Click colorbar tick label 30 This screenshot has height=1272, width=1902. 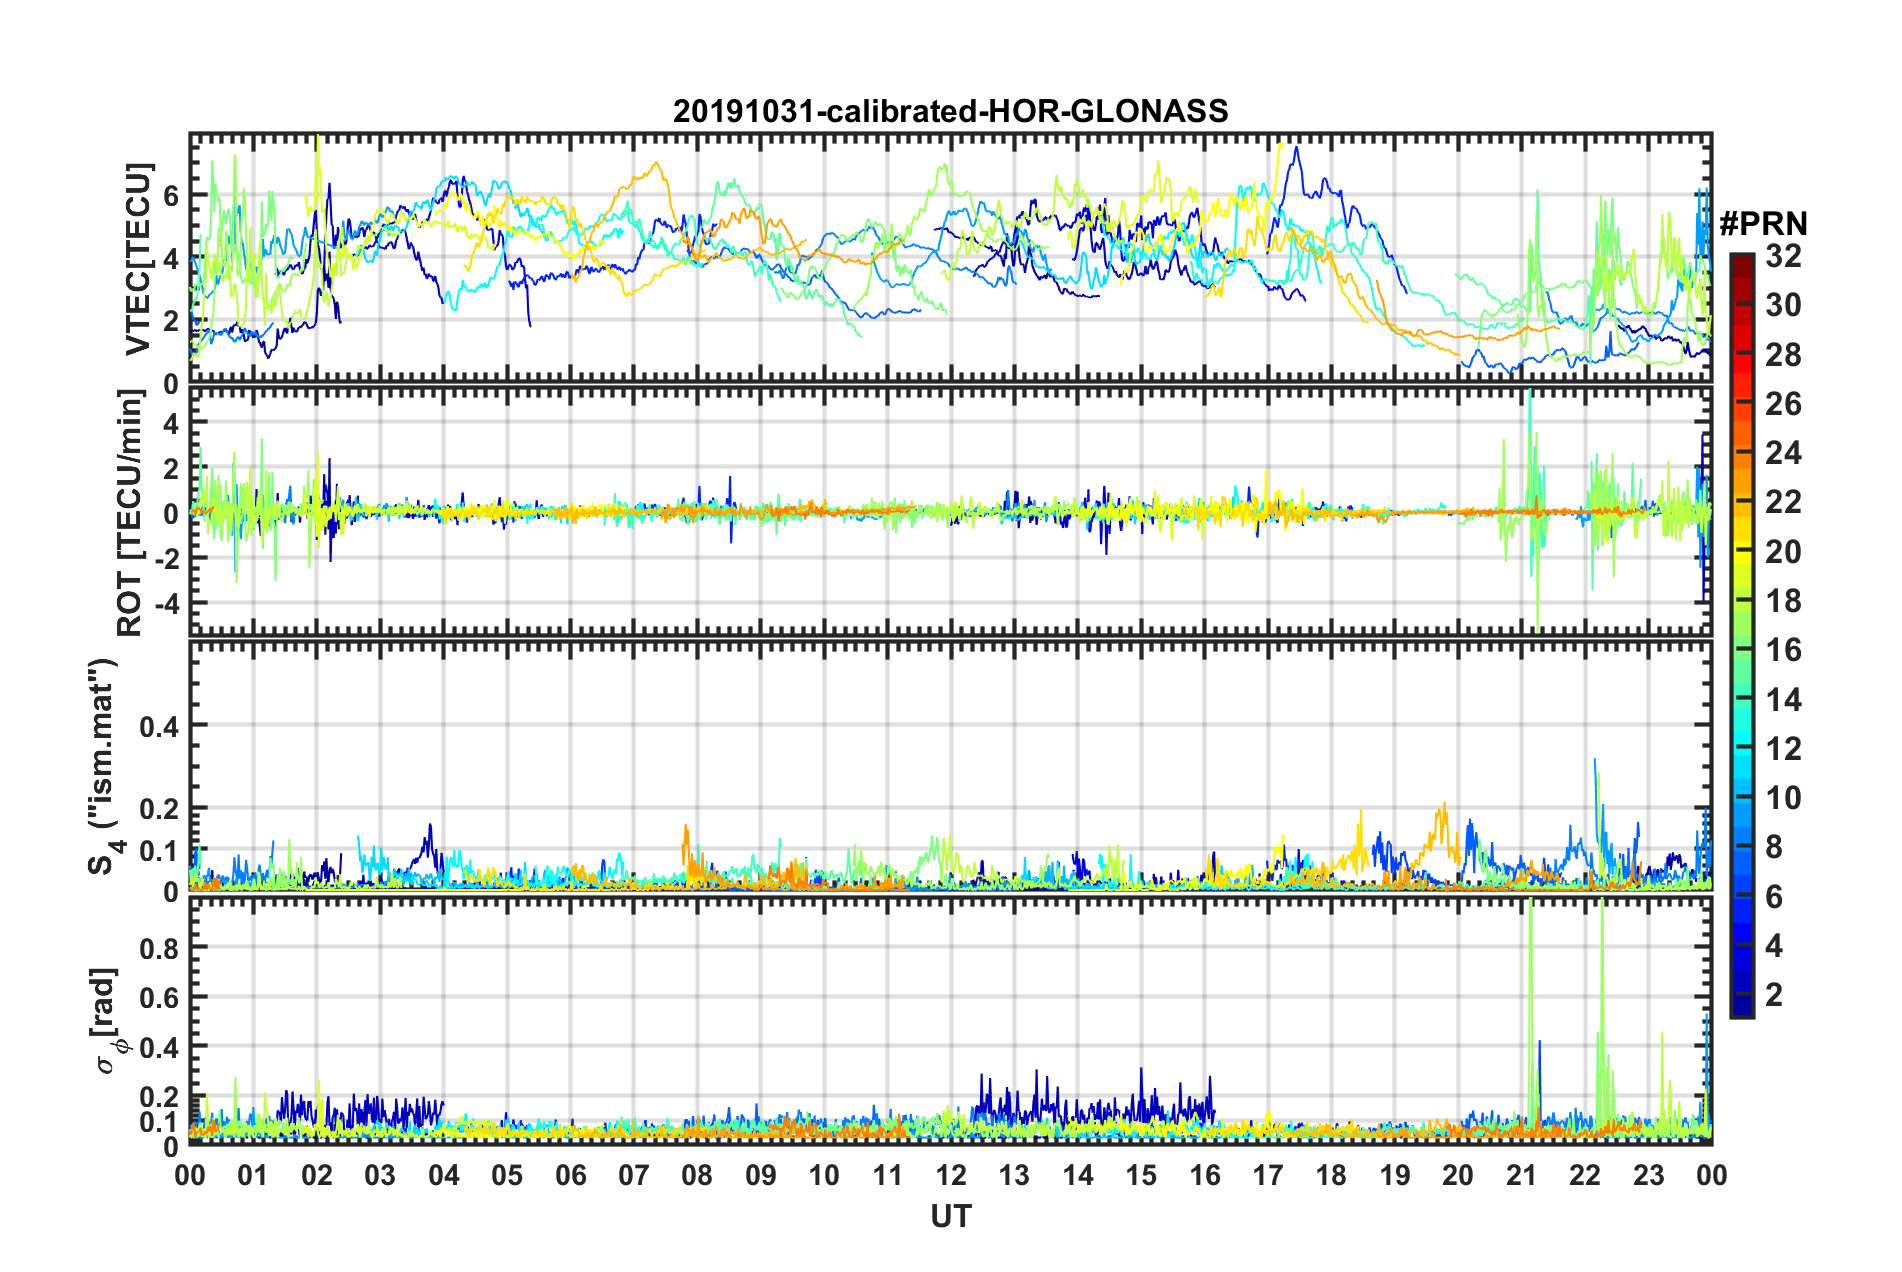tap(1783, 305)
